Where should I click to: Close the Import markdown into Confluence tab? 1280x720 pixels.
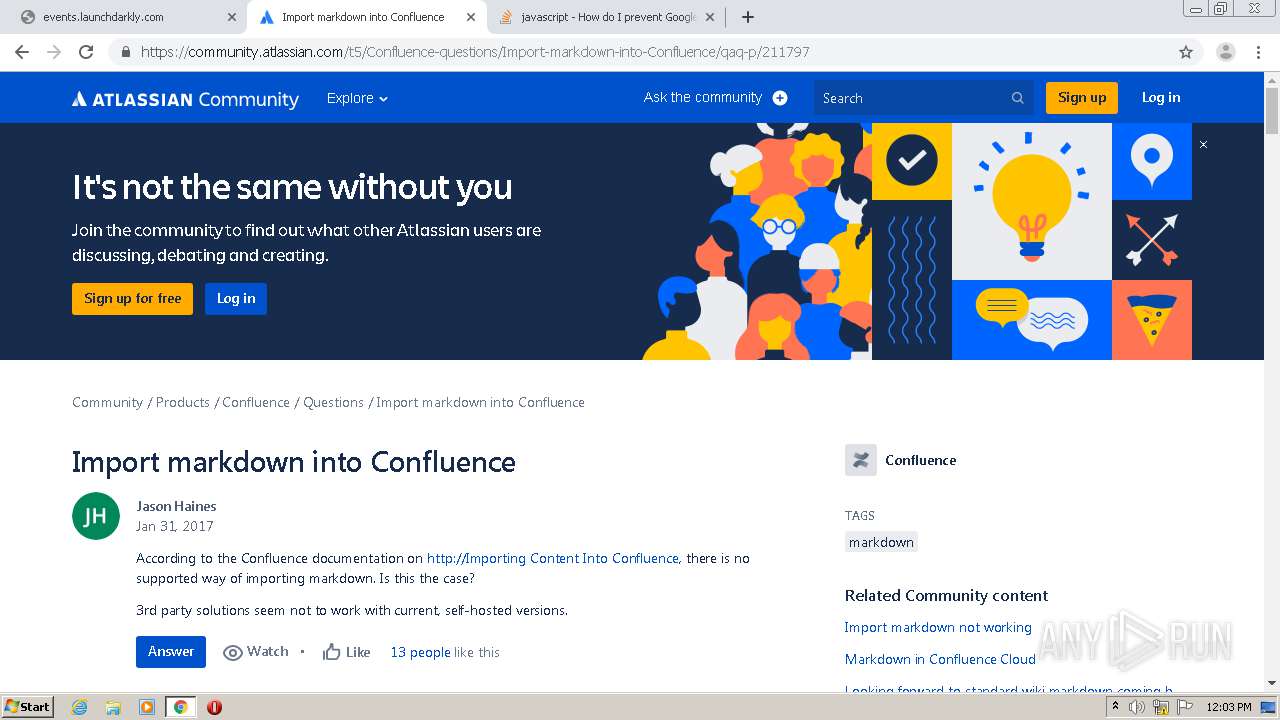[470, 17]
